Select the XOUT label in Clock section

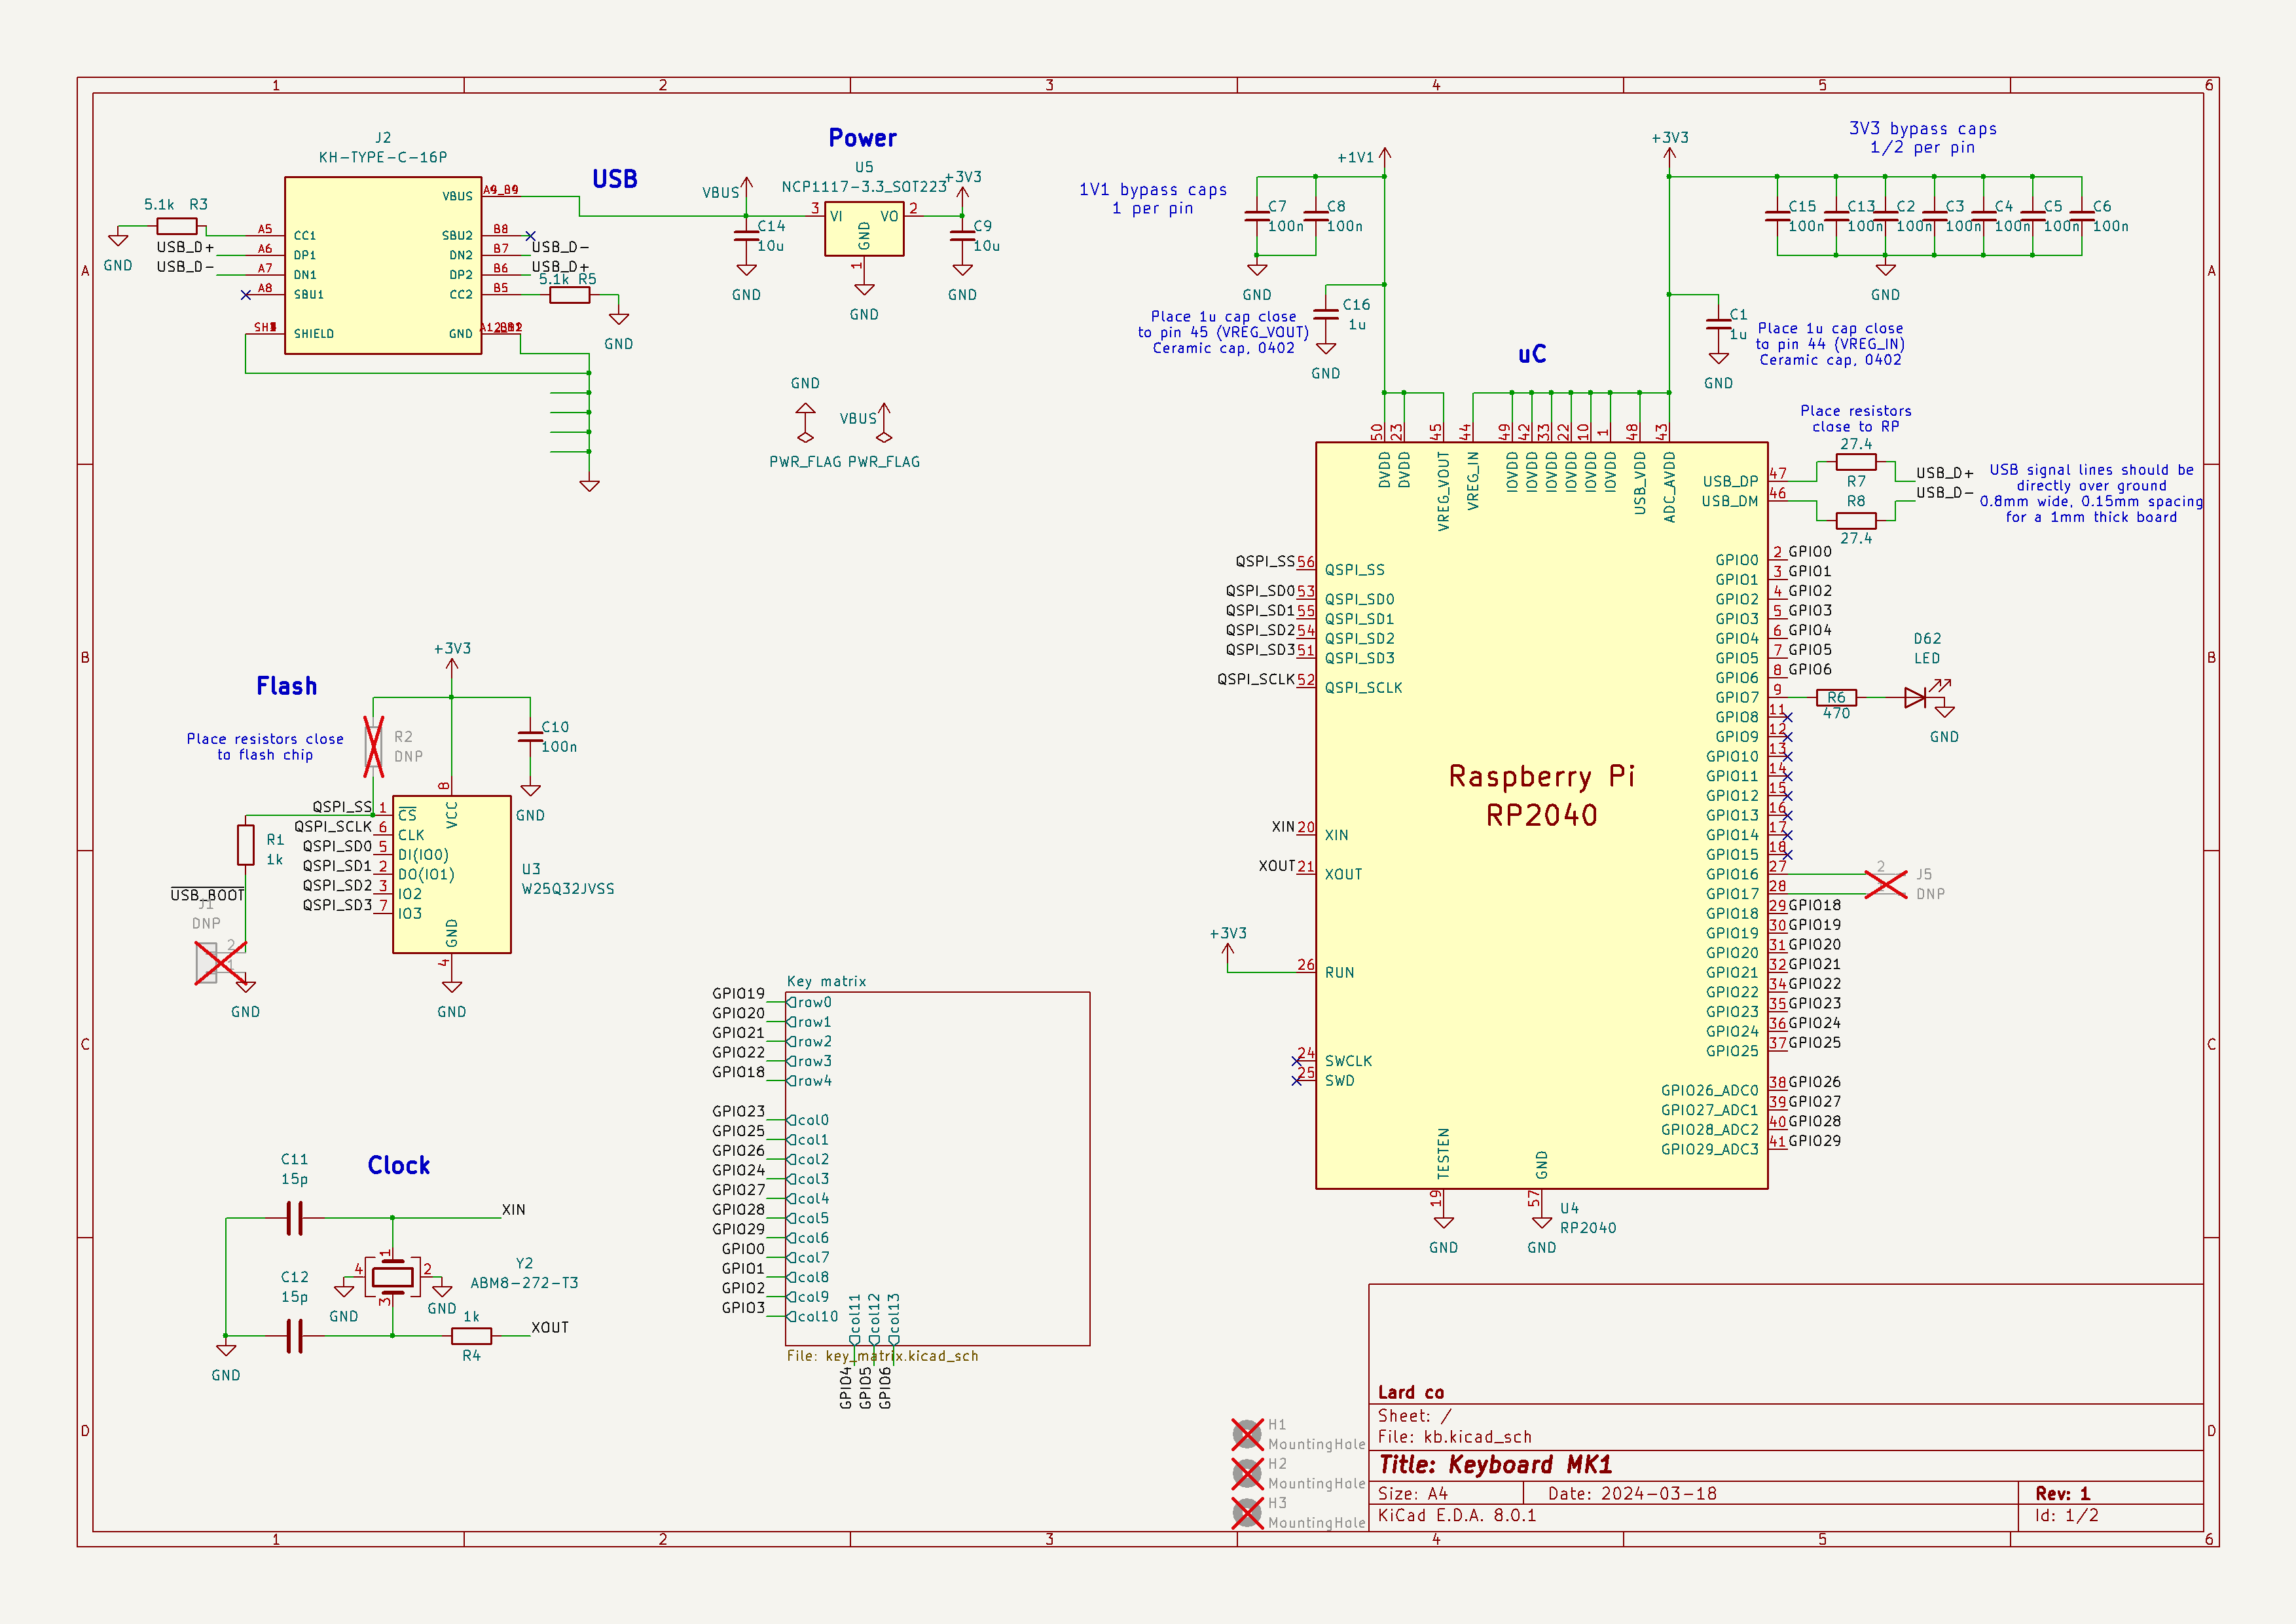(x=549, y=1327)
